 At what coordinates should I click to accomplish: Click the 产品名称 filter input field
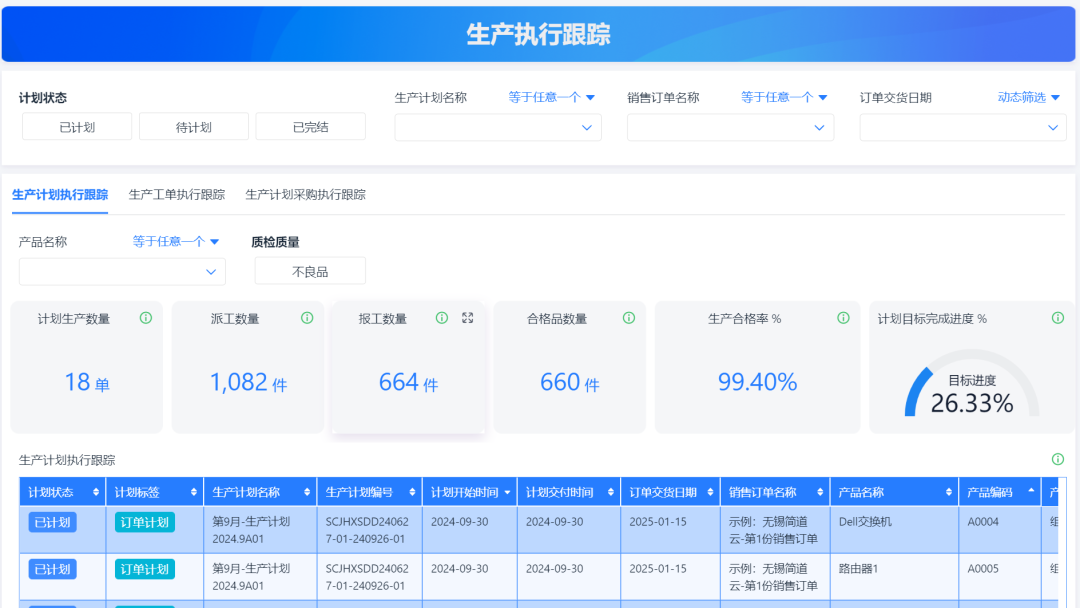(122, 272)
